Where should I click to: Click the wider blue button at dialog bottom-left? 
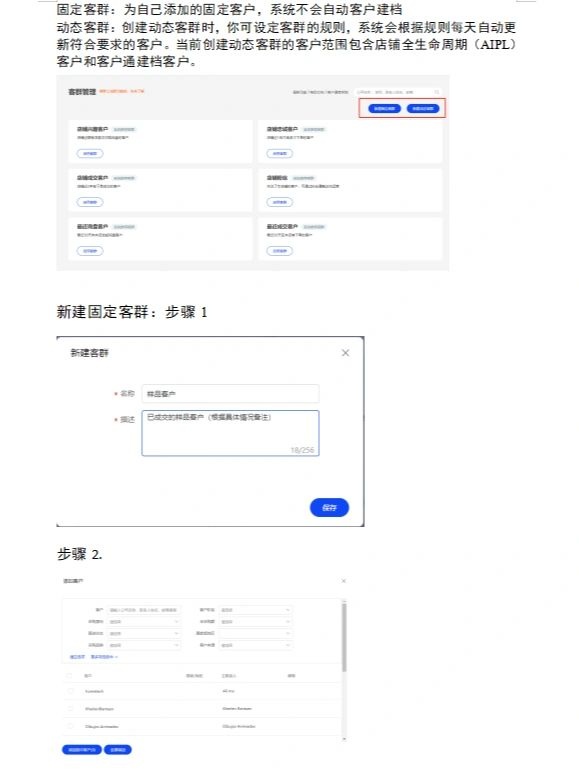coord(82,750)
